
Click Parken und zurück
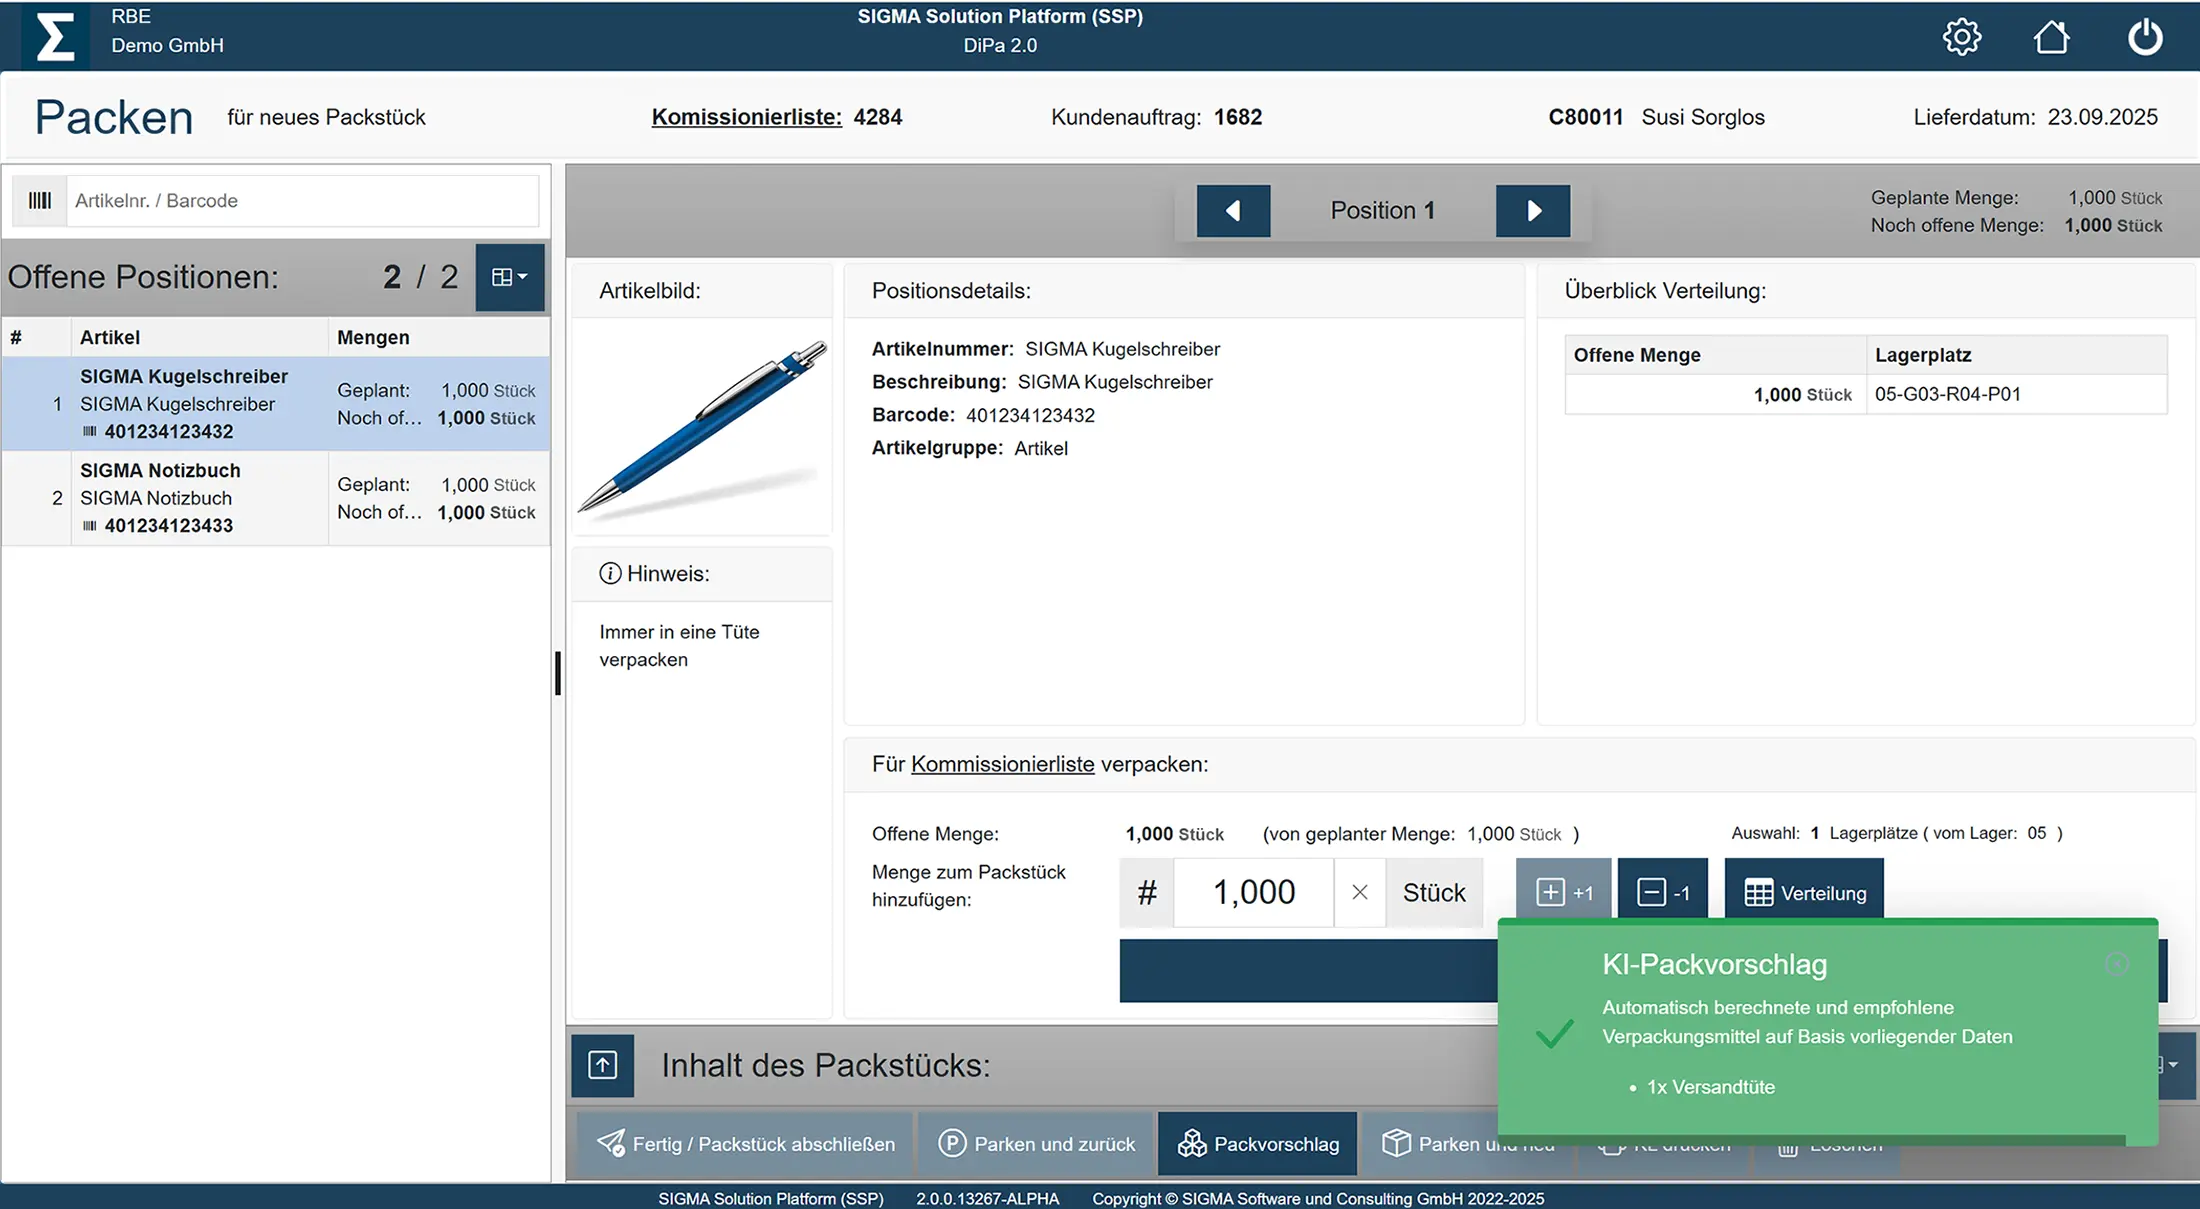click(x=1037, y=1144)
